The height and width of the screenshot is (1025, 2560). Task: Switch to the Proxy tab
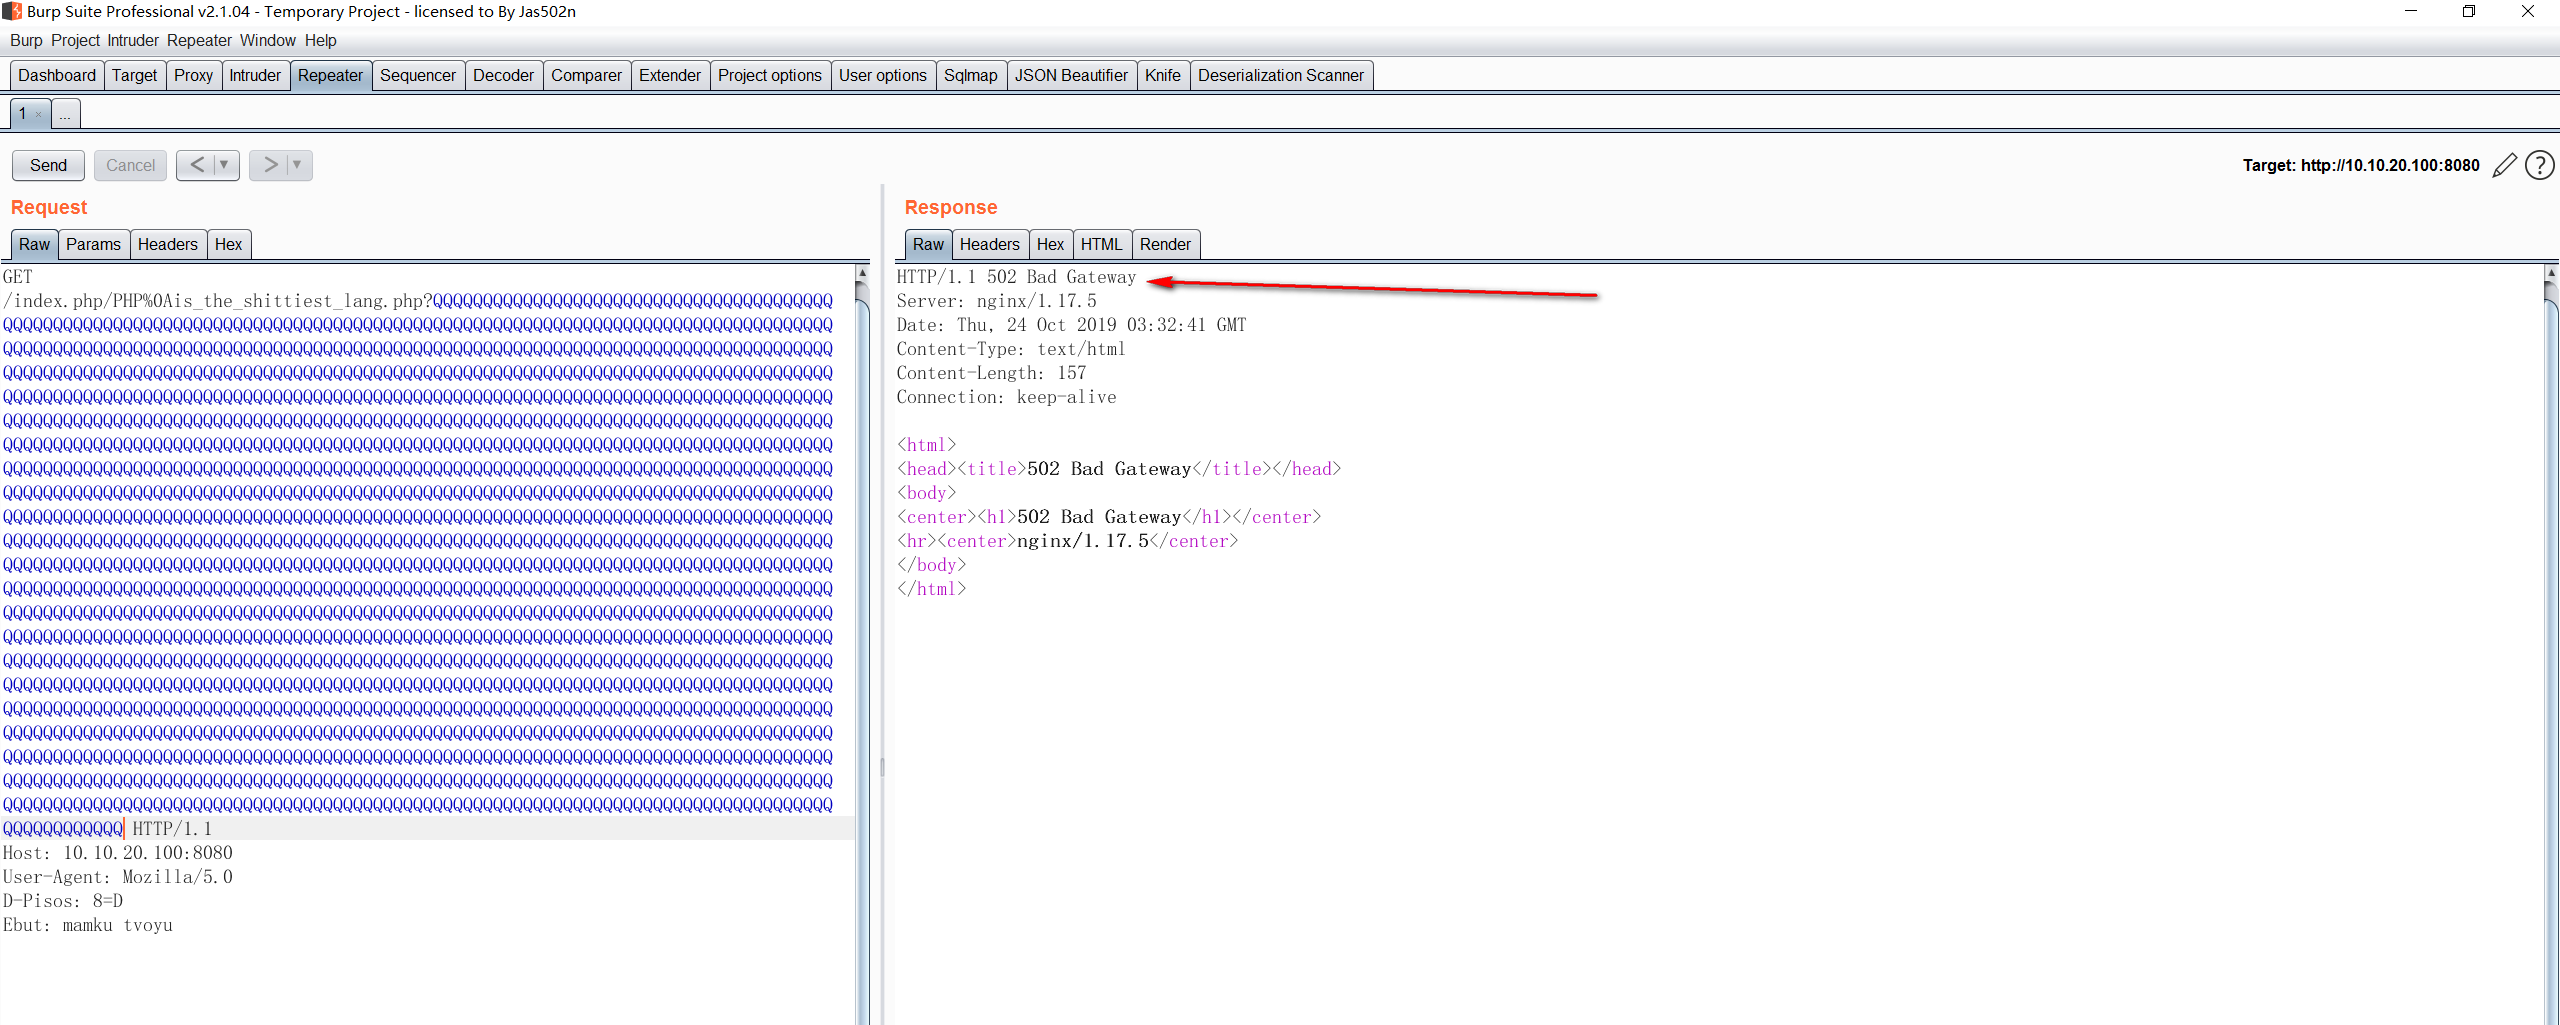coord(193,76)
